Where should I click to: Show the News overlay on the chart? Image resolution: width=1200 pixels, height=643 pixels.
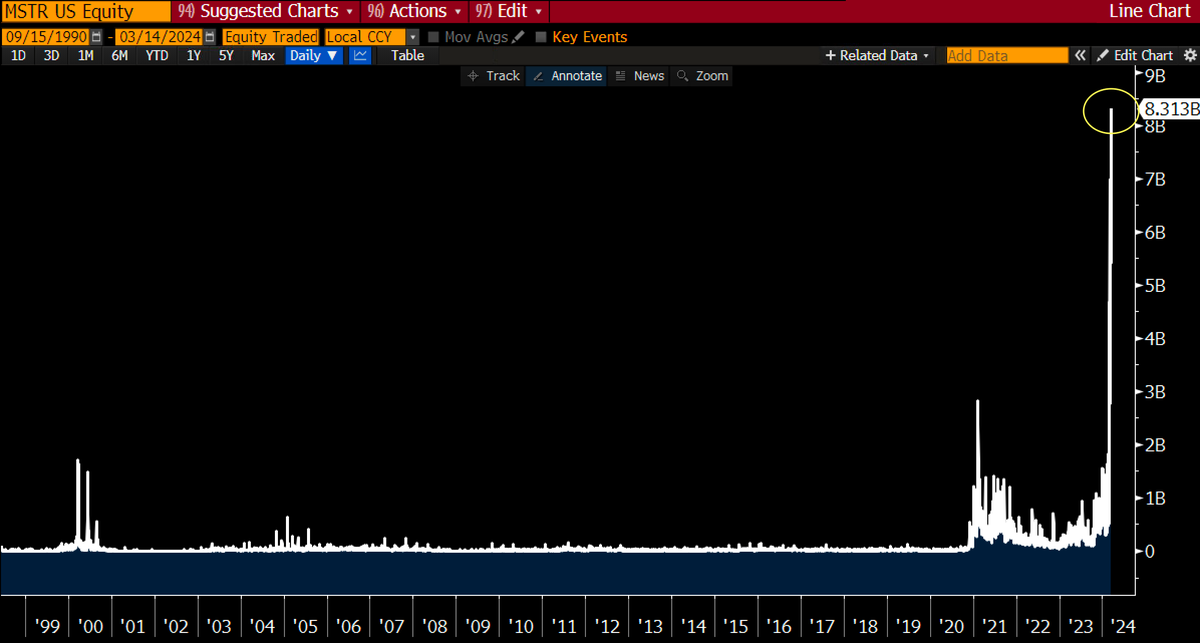tap(640, 76)
